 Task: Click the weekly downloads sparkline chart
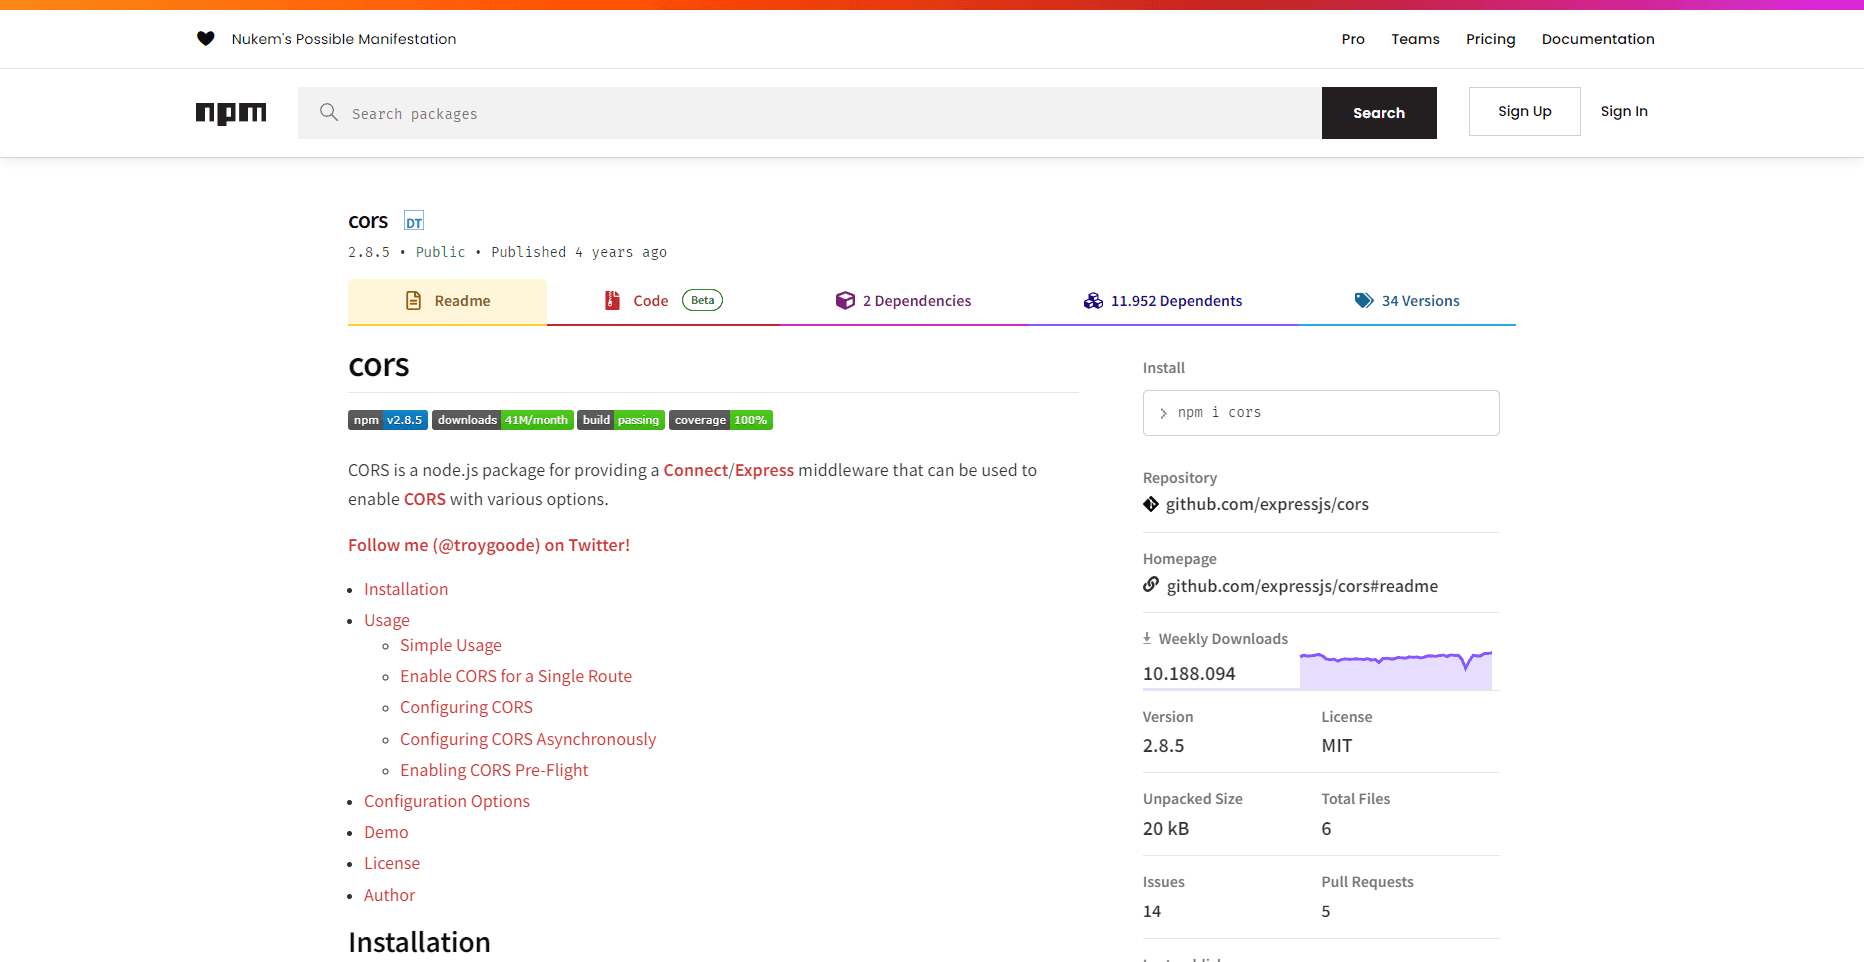point(1396,670)
